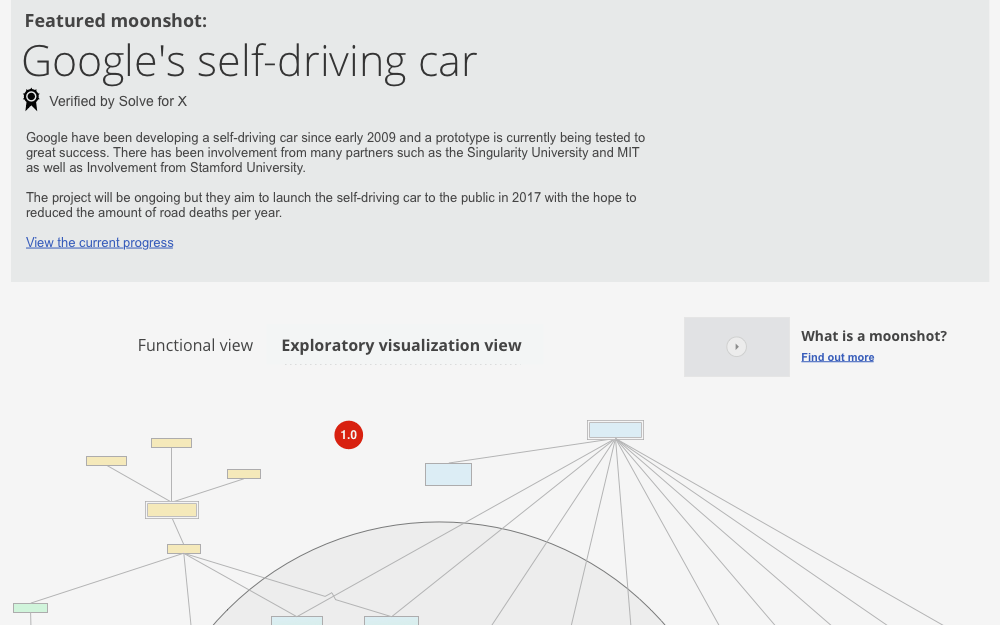Select the yellow node at the top of the cluster
This screenshot has height=625, width=1000.
click(171, 442)
